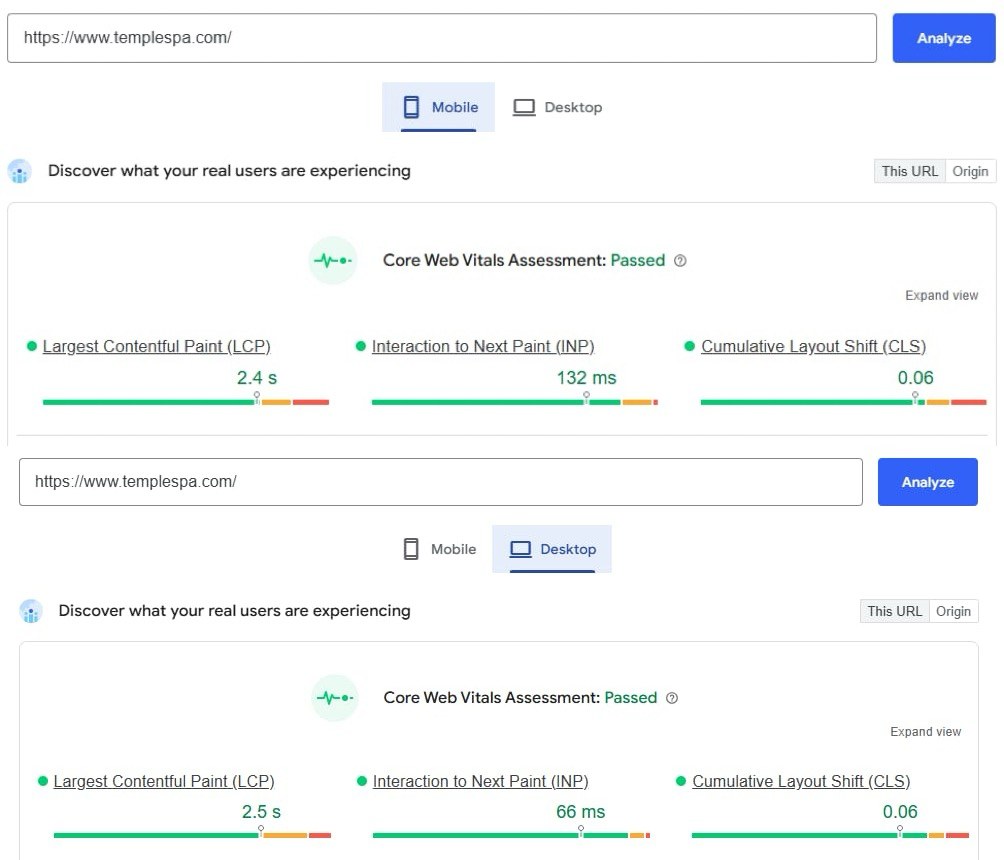Expand view in the mobile assessment card
This screenshot has width=1004, height=860.
(x=941, y=295)
